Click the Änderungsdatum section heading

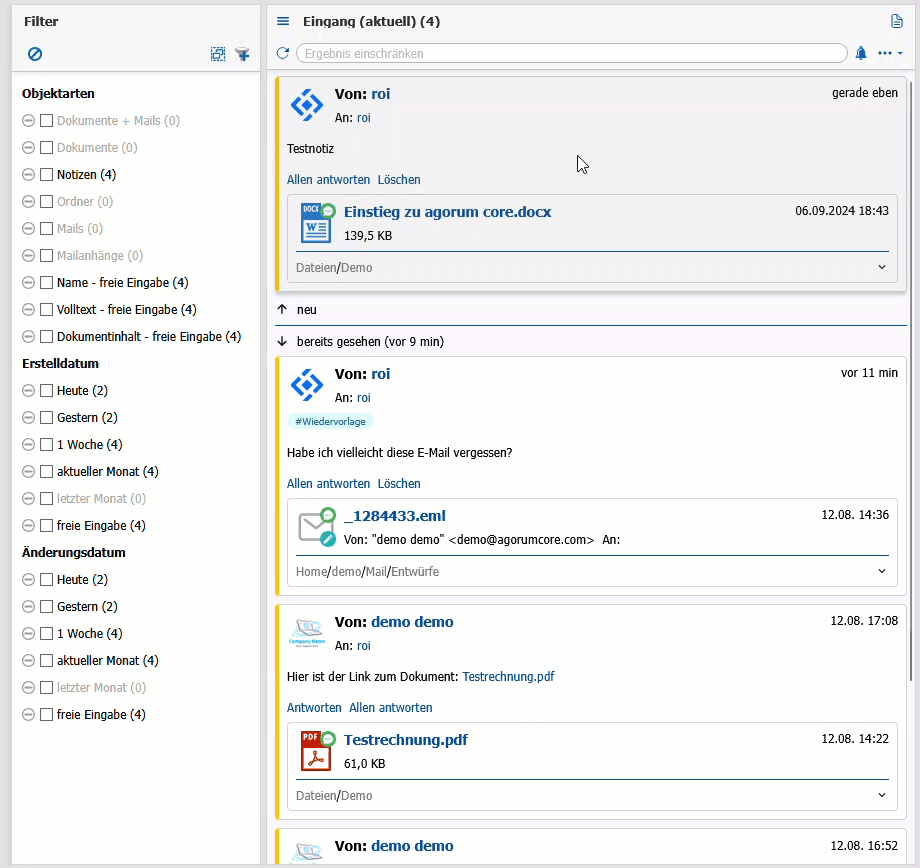click(x=73, y=552)
